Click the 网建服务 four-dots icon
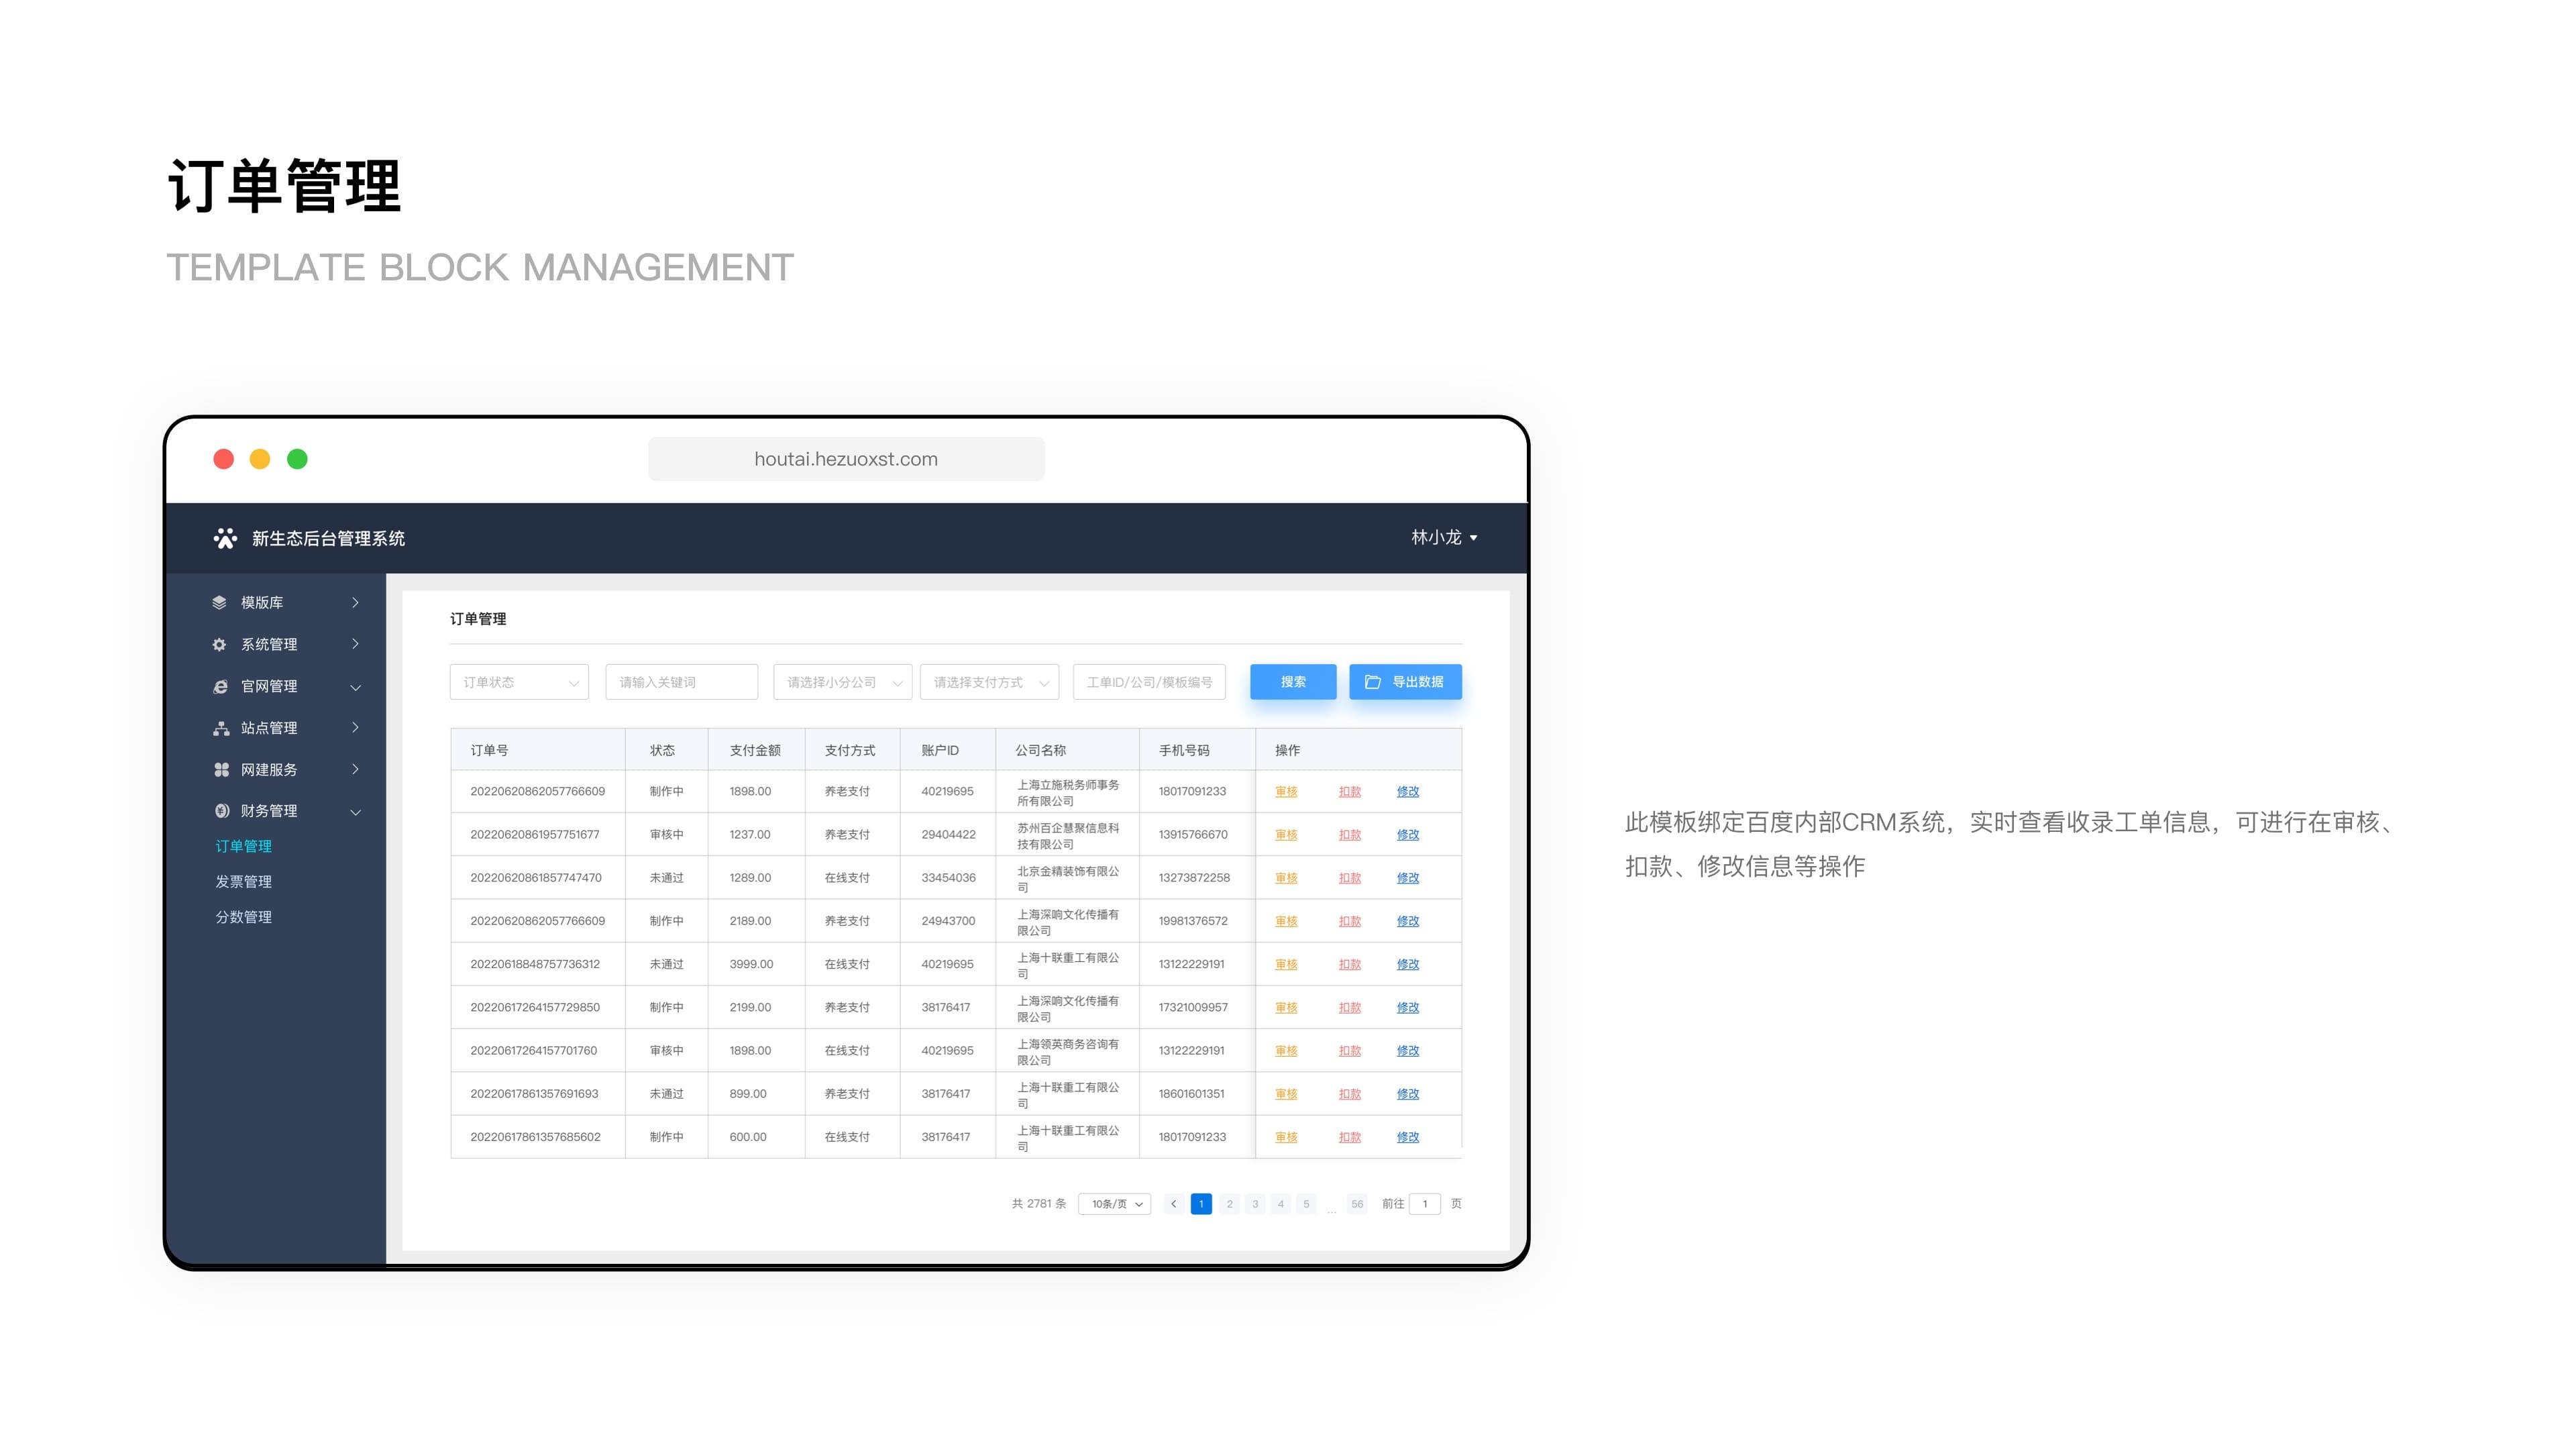Image resolution: width=2576 pixels, height=1449 pixels. click(220, 769)
